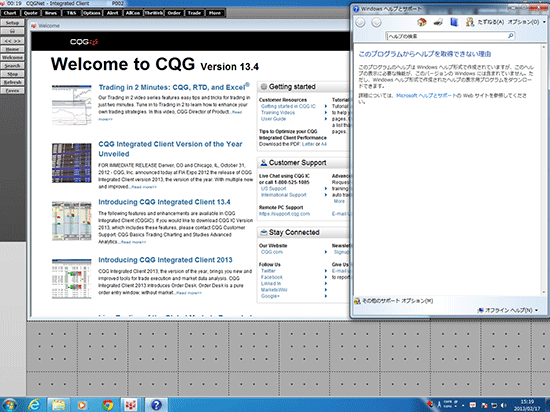
Task: Click Back arrow in Windows Help window
Action: click(361, 22)
